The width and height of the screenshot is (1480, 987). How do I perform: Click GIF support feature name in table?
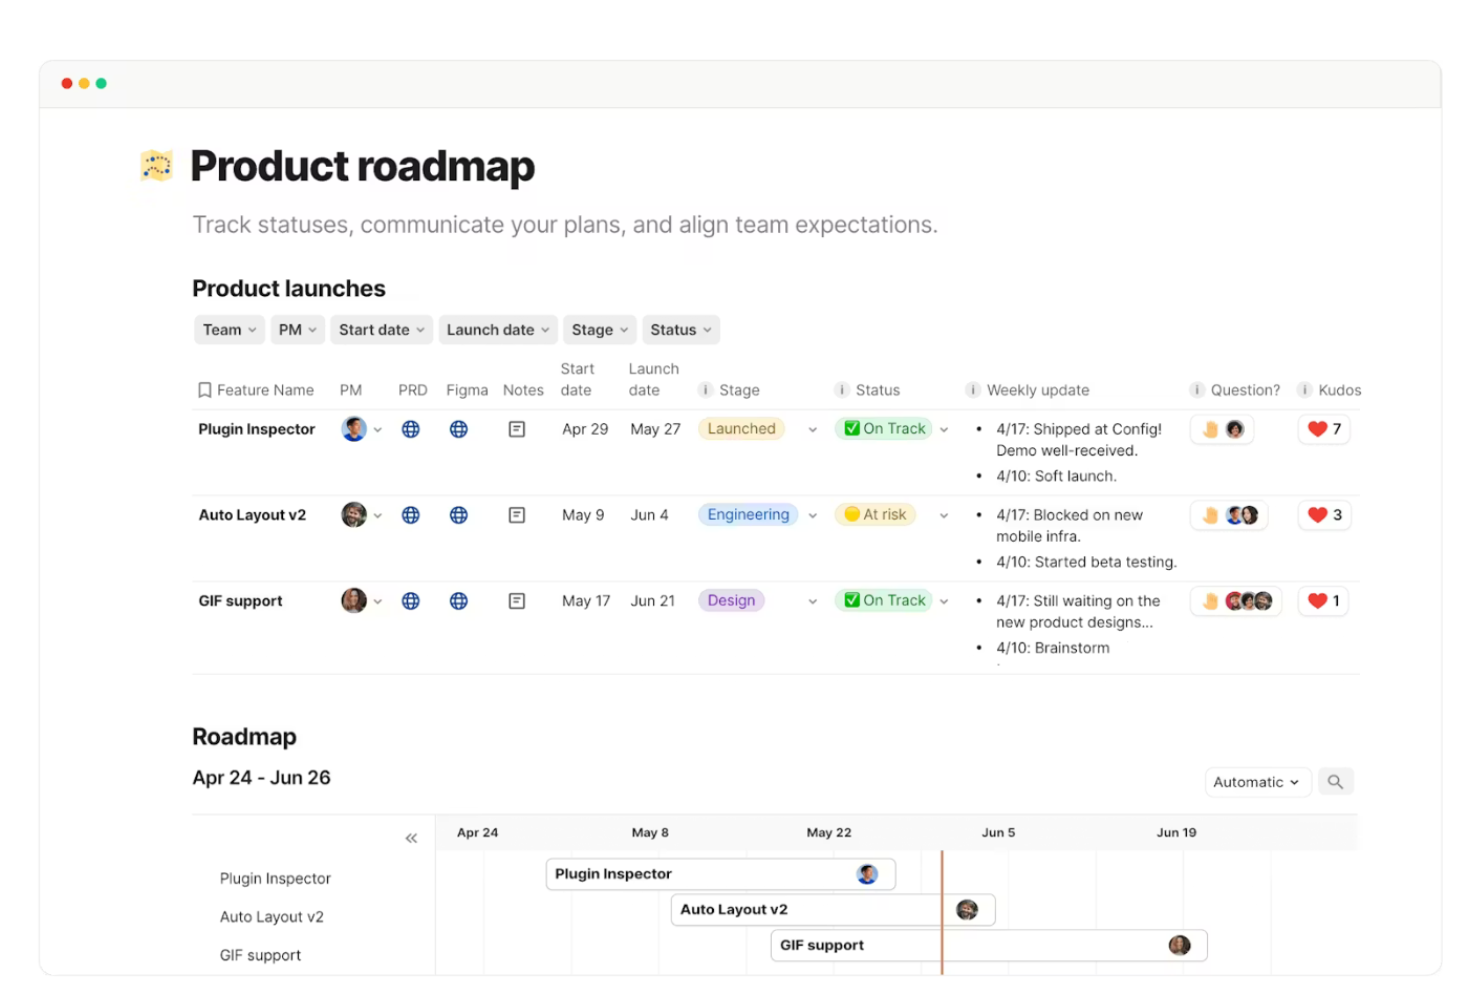(240, 601)
